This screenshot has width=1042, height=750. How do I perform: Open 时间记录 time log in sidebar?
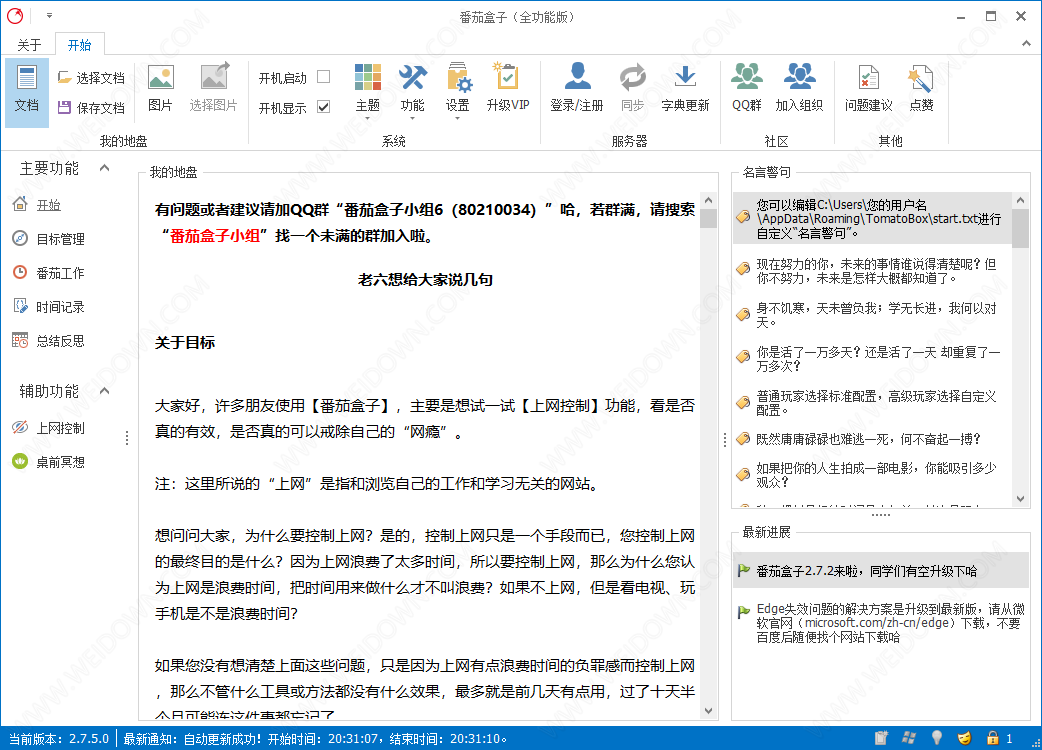49,306
